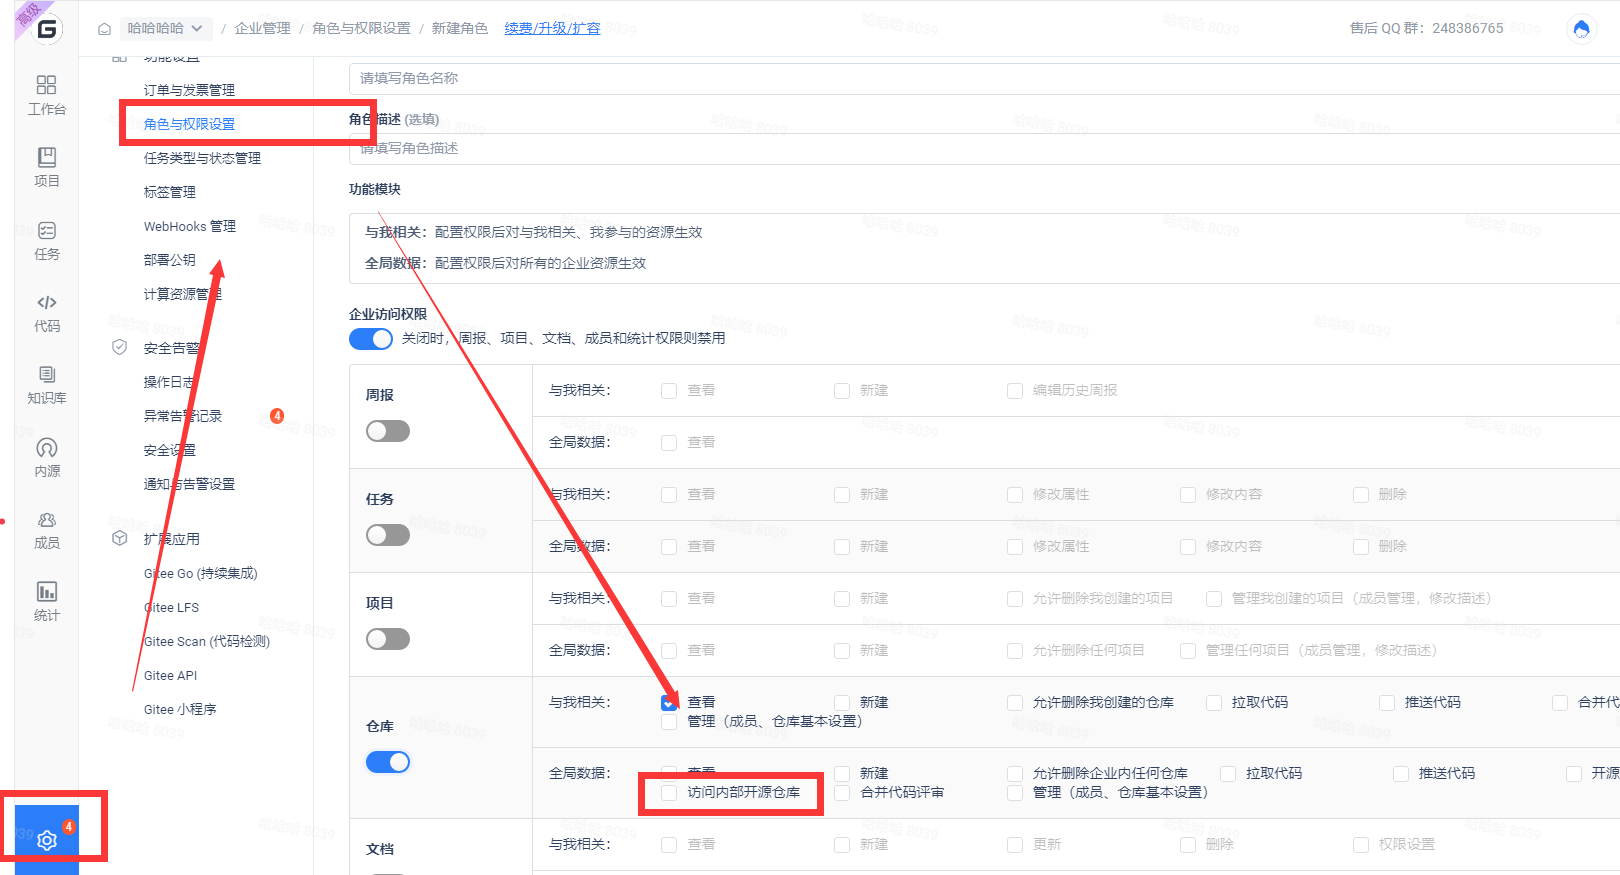Click the cube icon beside 扩展应用

pyautogui.click(x=120, y=538)
